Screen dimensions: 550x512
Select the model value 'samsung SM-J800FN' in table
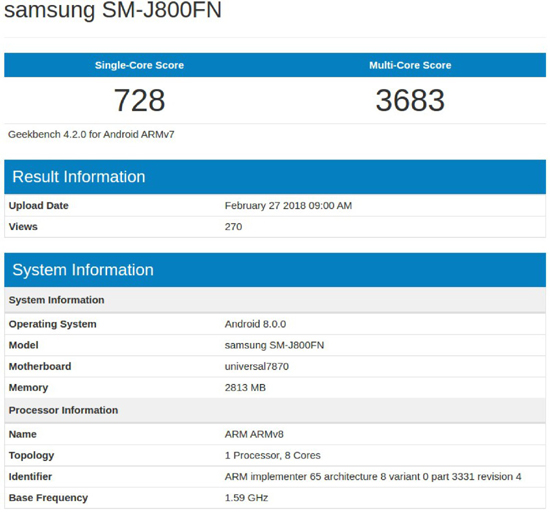click(x=274, y=345)
